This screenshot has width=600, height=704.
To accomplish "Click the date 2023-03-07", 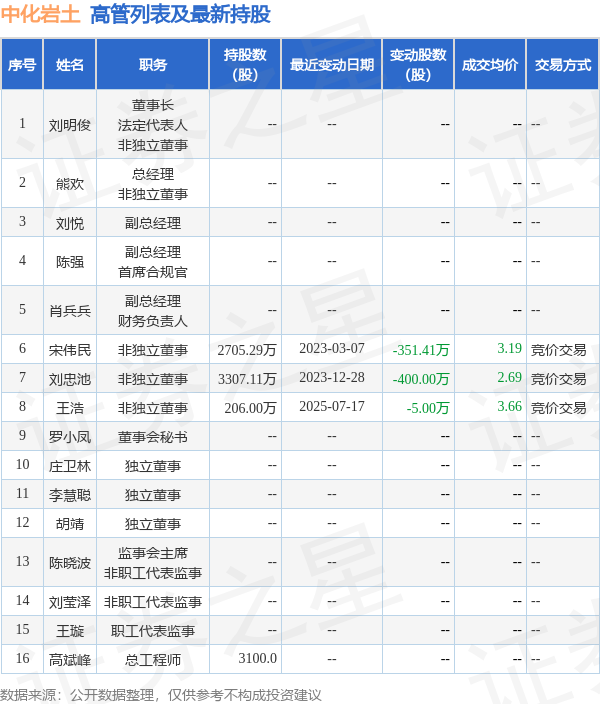I will pos(332,348).
